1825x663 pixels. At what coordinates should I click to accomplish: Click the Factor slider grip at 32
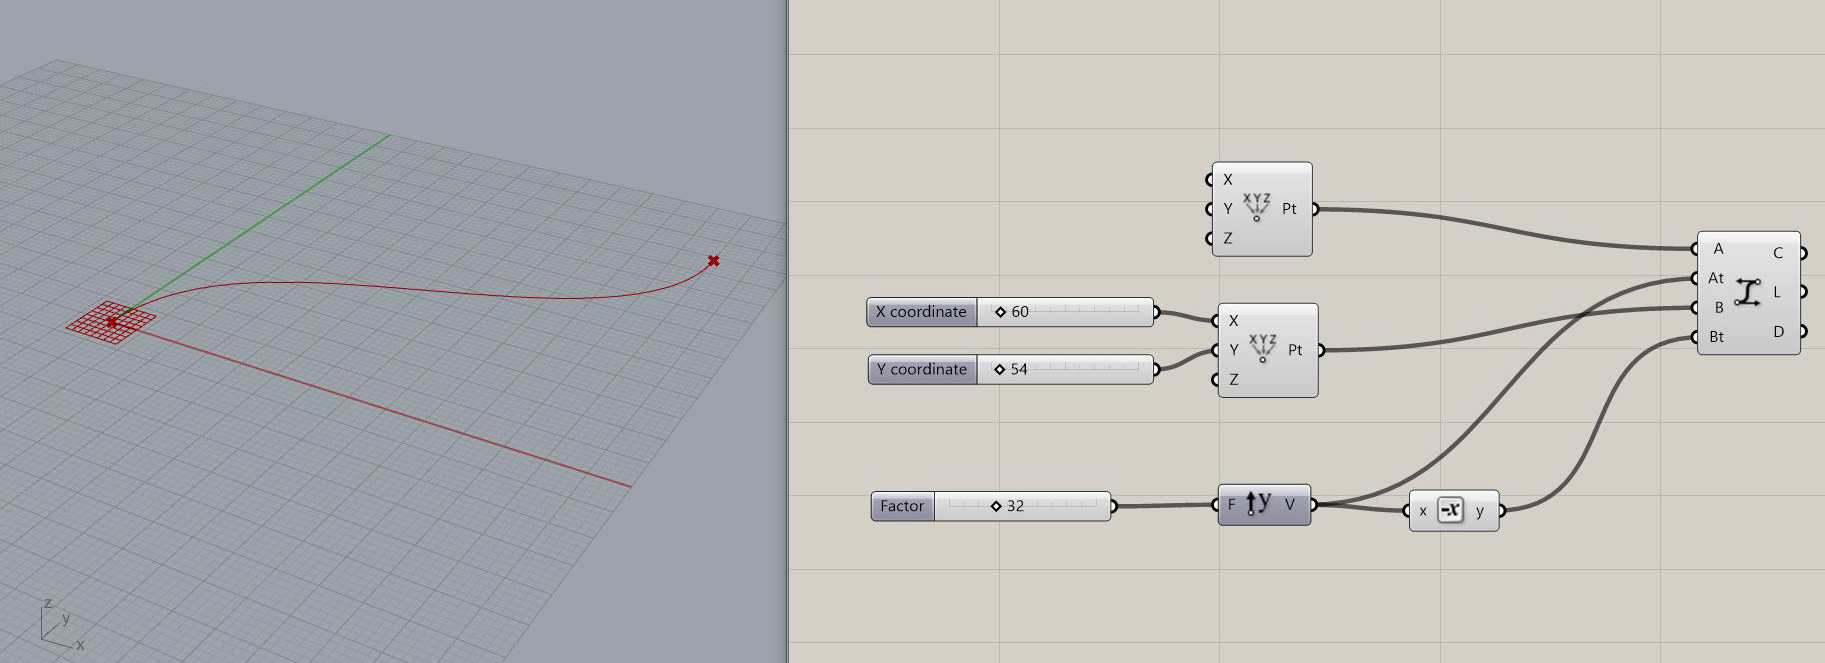(996, 506)
